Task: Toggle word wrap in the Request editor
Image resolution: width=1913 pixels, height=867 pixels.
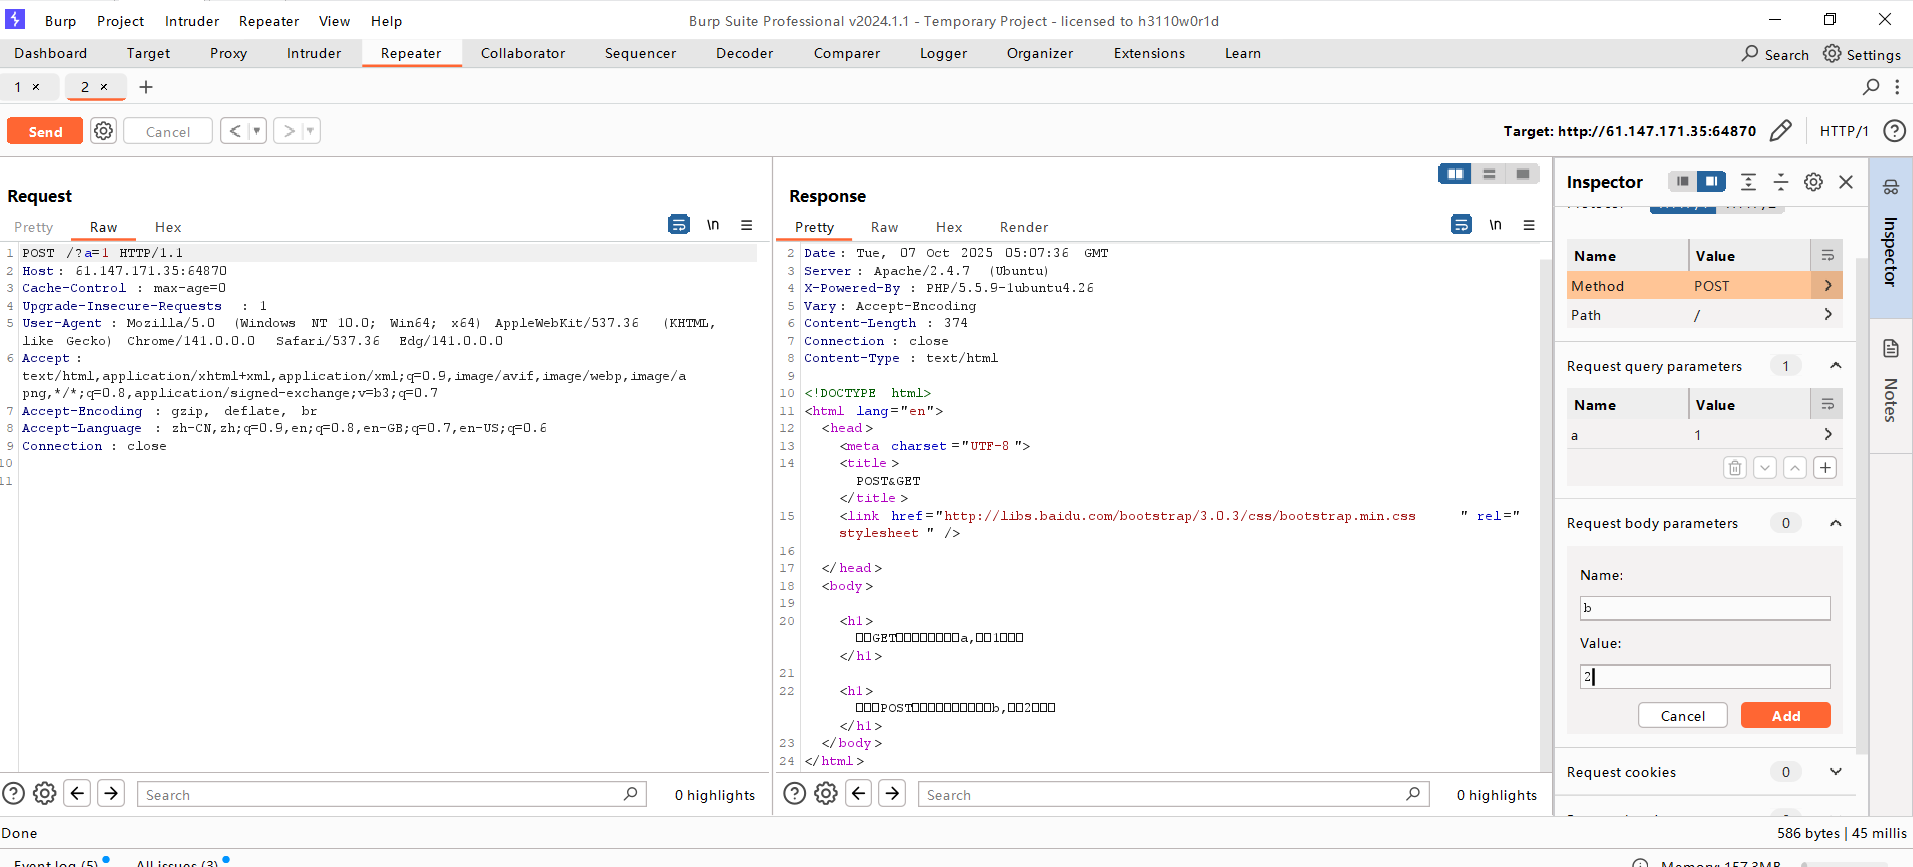Action: pos(679,225)
